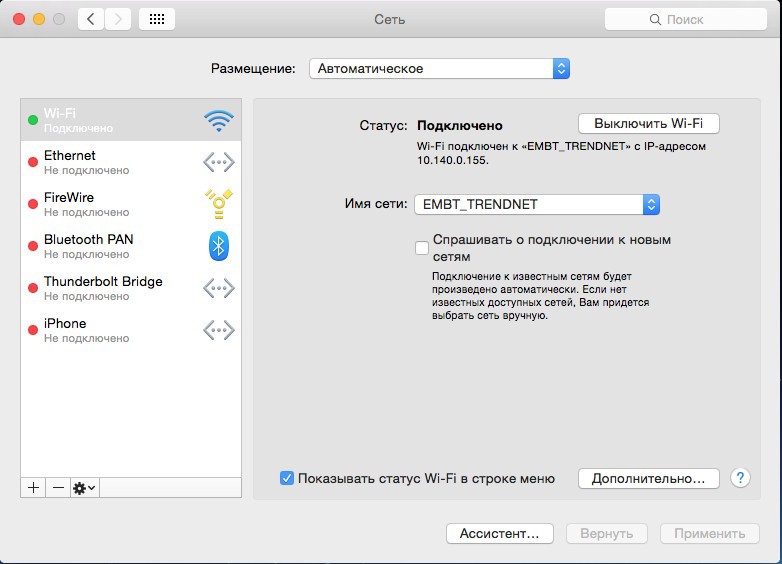The image size is (782, 564).
Task: Add a new network service with plus
Action: pos(33,487)
